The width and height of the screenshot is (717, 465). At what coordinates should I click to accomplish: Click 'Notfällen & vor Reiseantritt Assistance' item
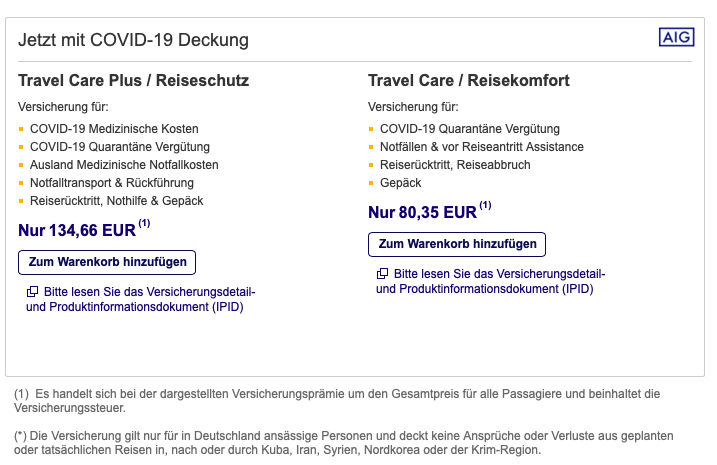point(481,147)
